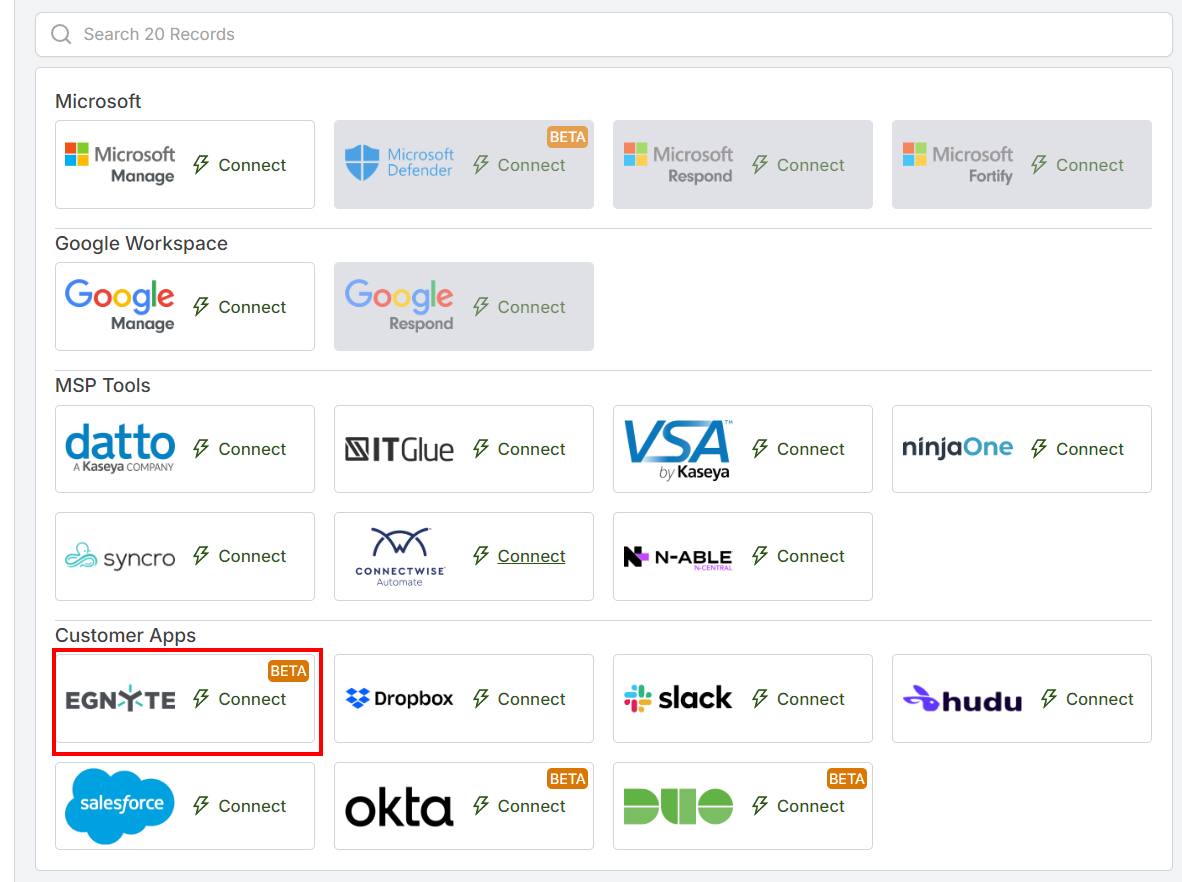
Task: Click the Dropbox logo
Action: (x=400, y=699)
